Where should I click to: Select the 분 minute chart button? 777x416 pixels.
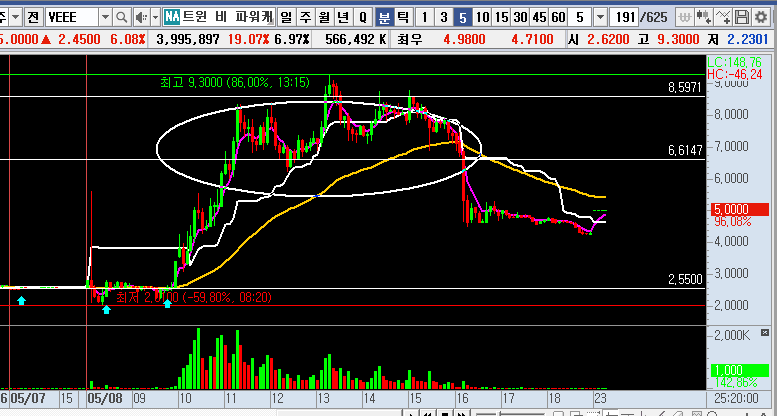[x=384, y=18]
